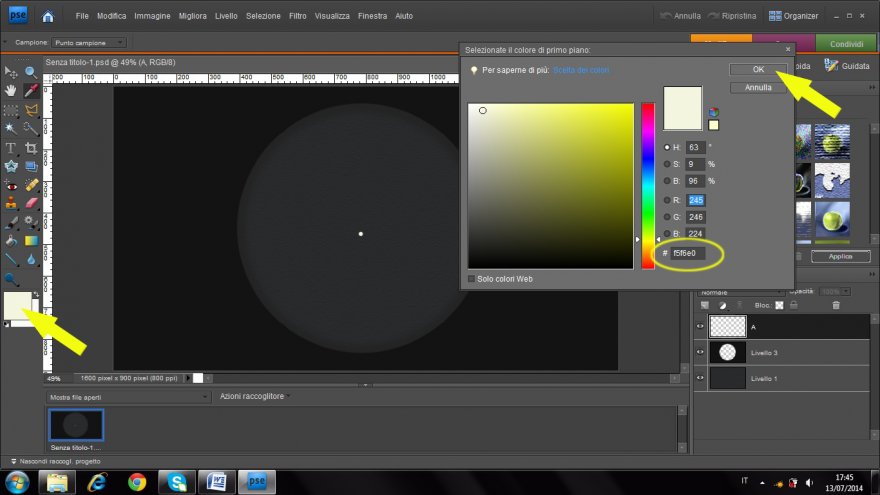880x495 pixels.
Task: Expand Mostra file aperti dropdown
Action: tap(125, 397)
